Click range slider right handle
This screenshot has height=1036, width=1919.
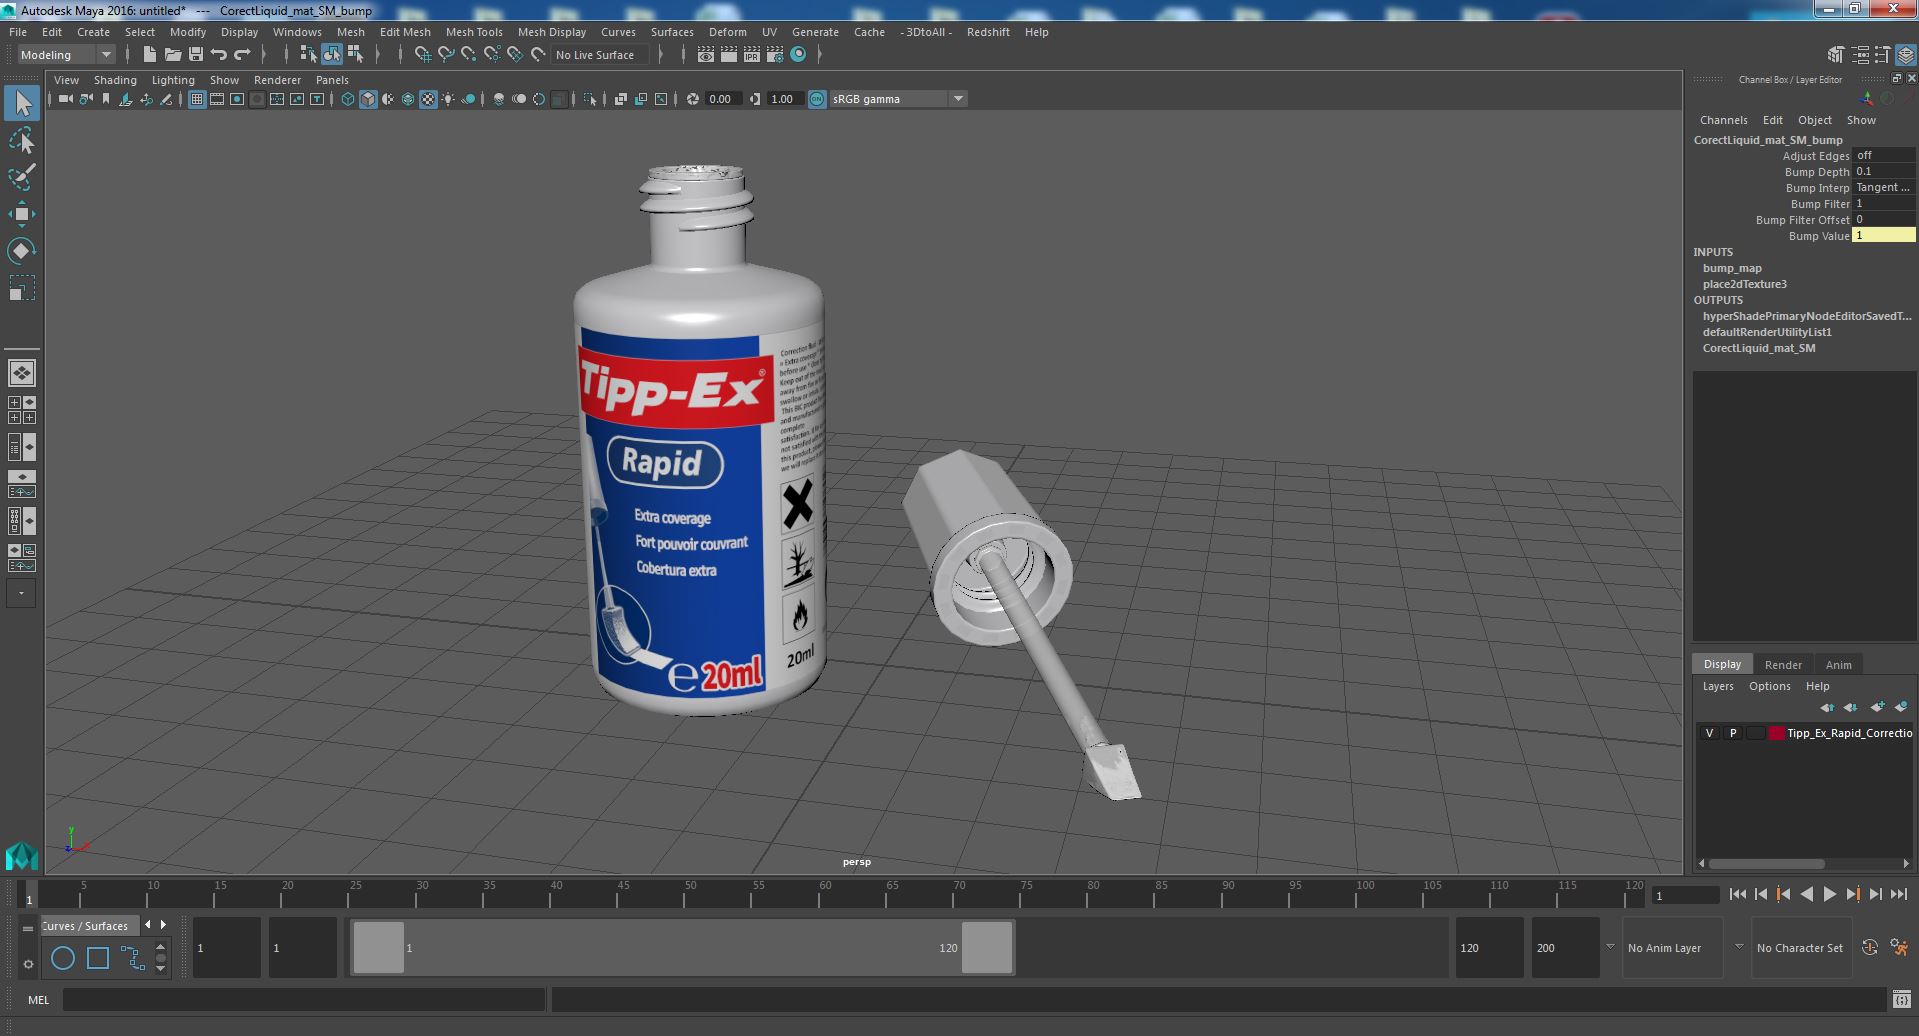pos(987,947)
